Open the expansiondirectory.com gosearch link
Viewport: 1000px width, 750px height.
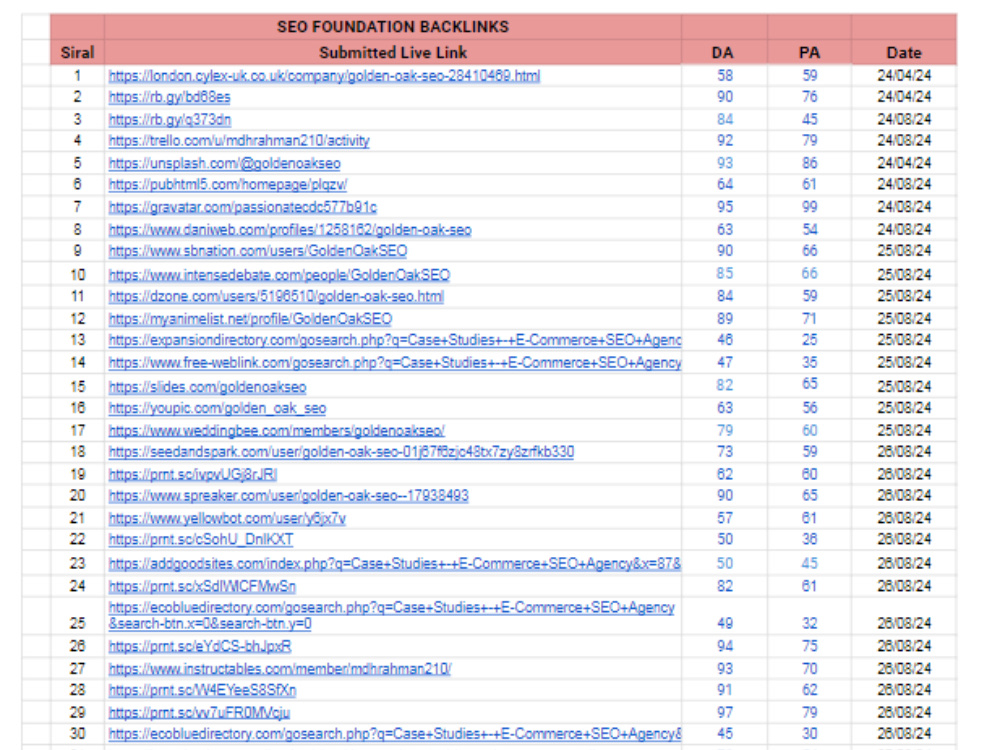(395, 340)
